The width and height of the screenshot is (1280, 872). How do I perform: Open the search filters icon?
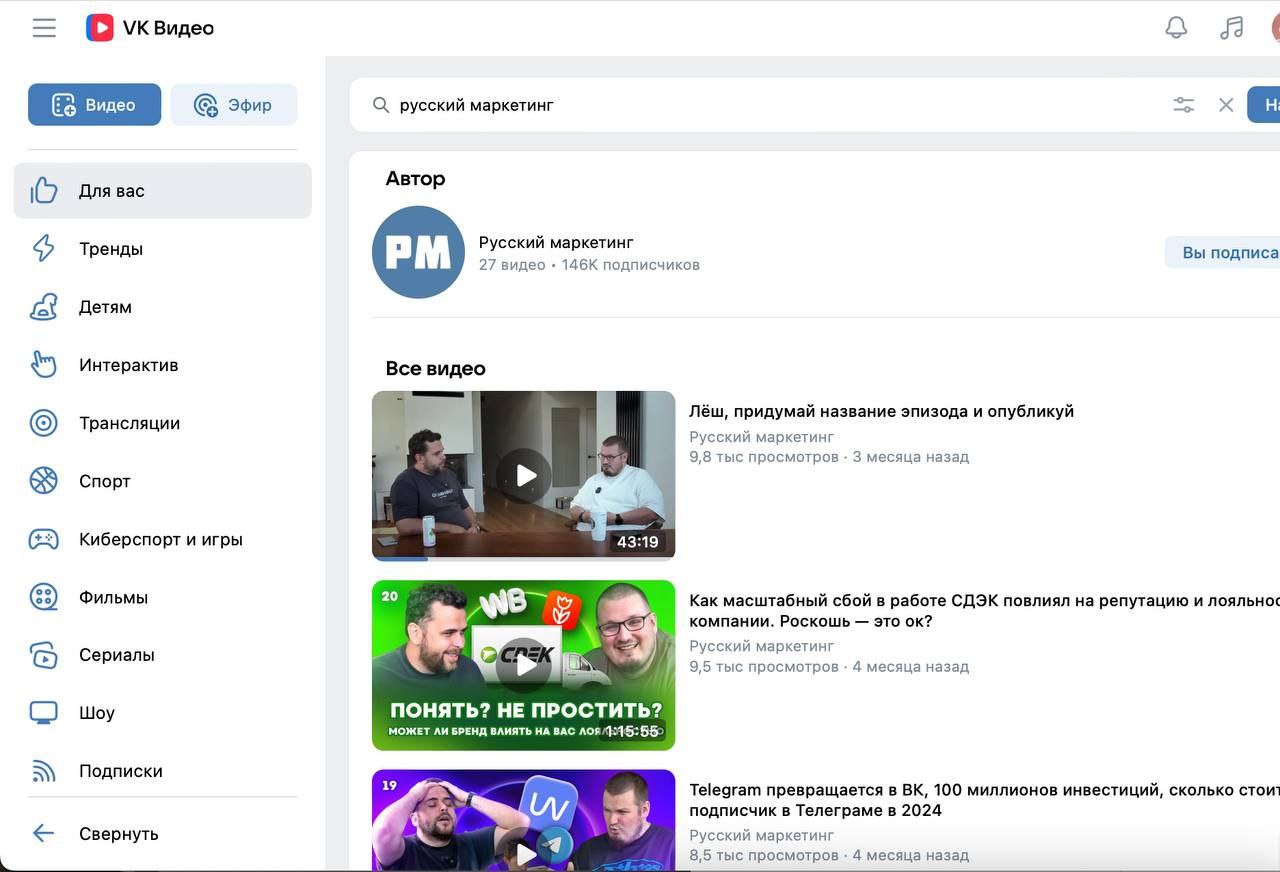pyautogui.click(x=1184, y=105)
